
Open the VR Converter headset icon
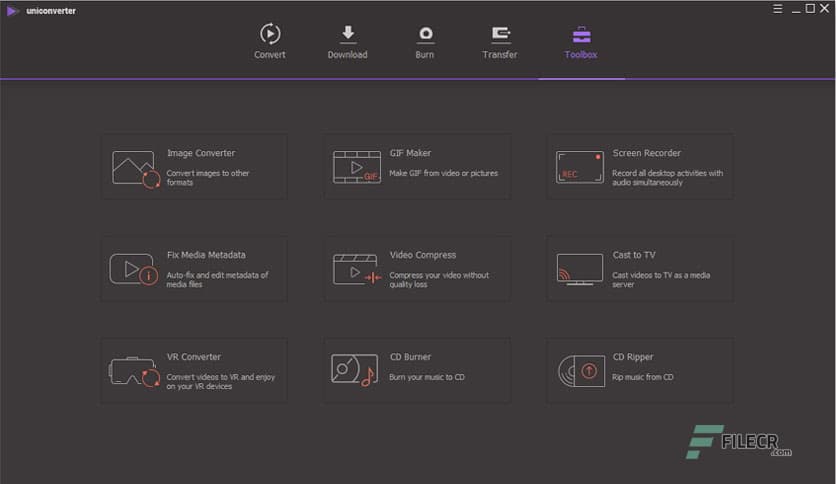coord(134,372)
